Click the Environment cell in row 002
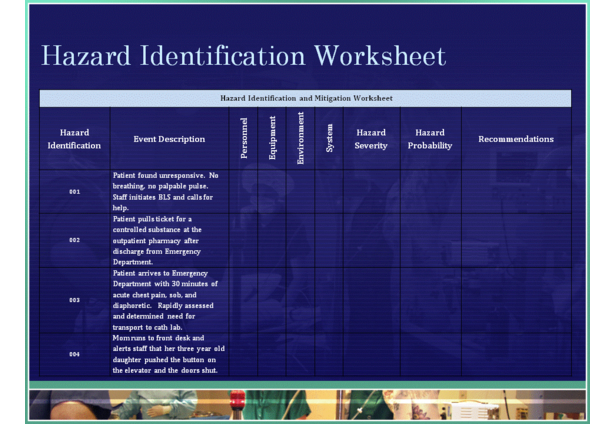 click(x=300, y=240)
